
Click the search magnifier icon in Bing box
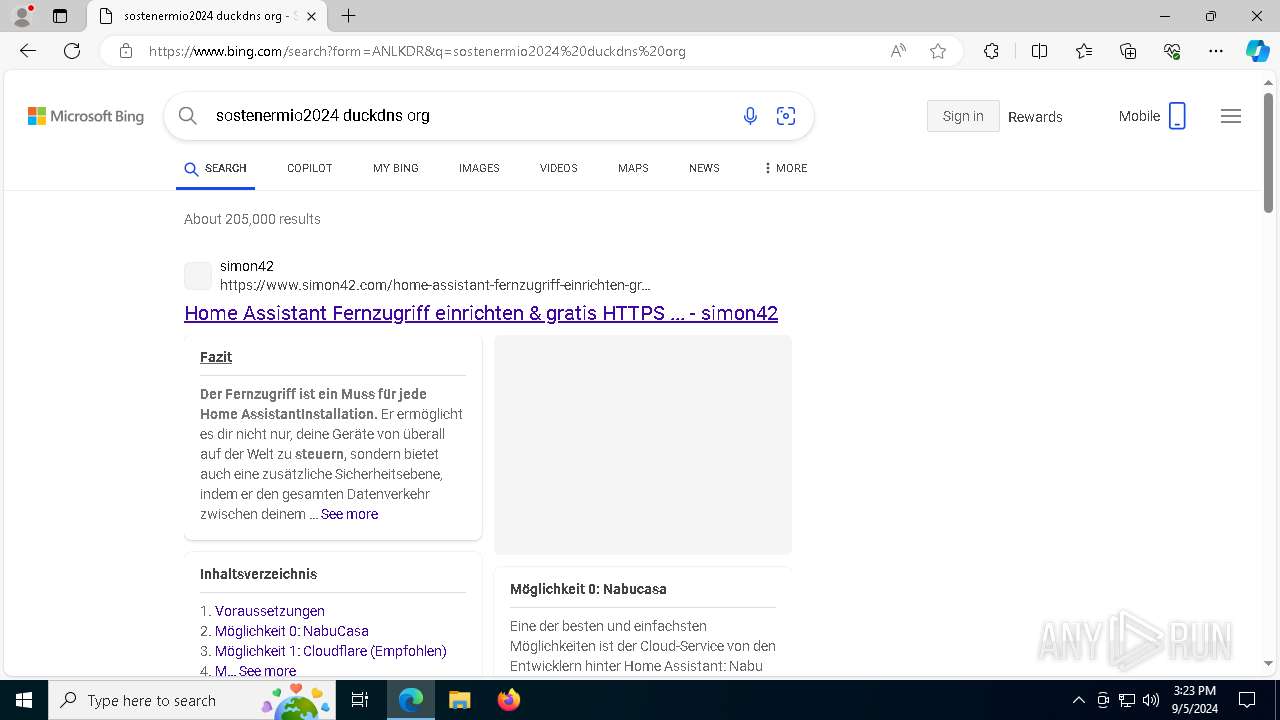click(187, 116)
